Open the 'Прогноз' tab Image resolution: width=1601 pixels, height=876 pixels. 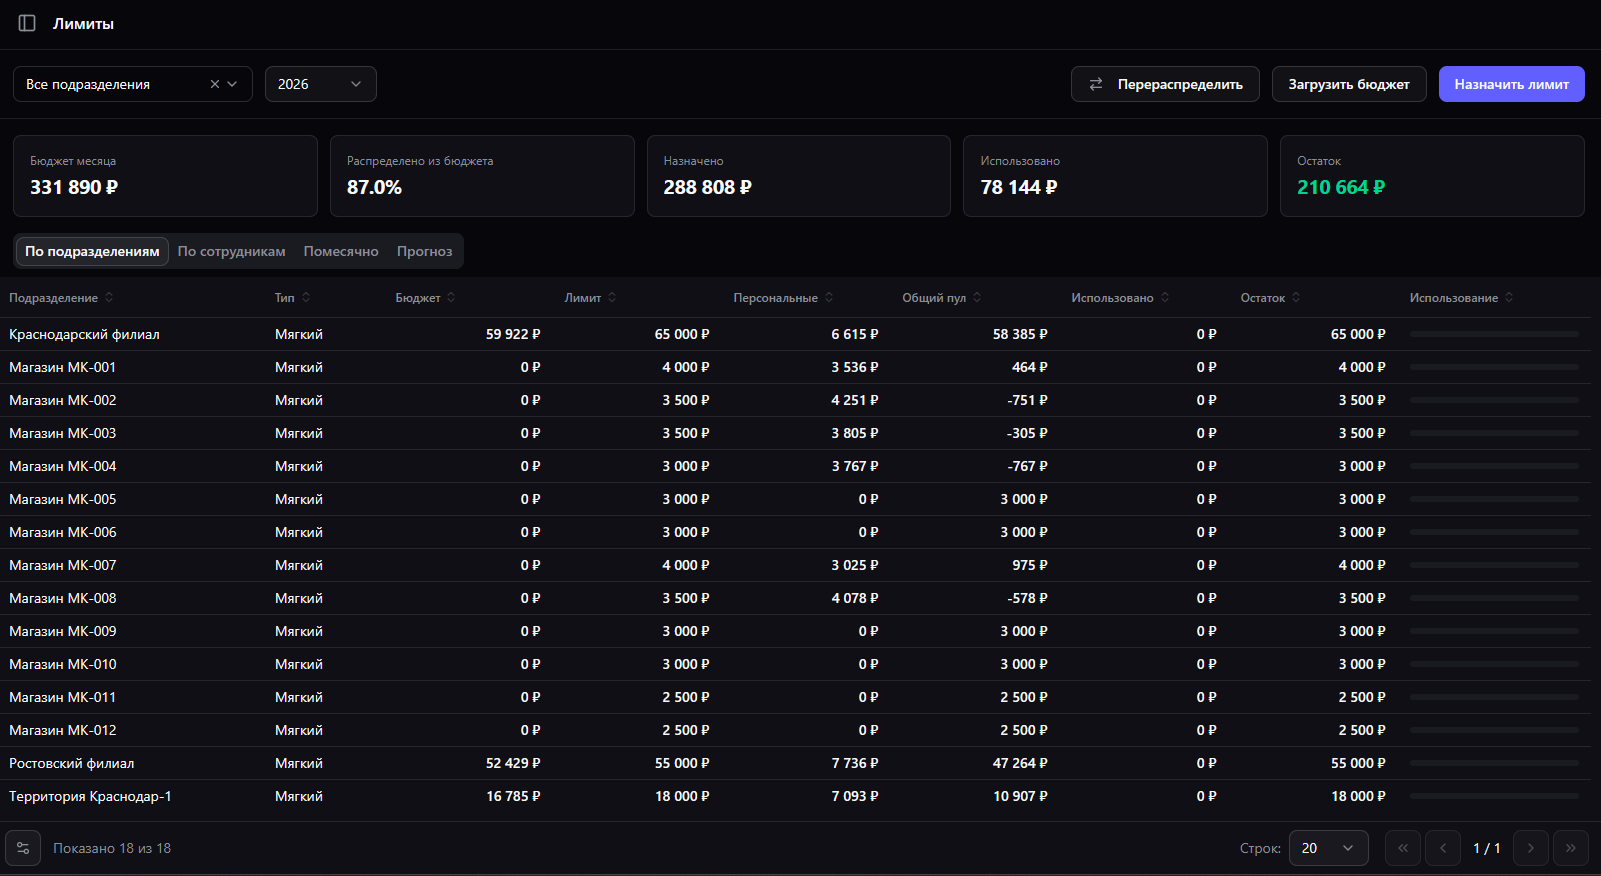click(x=424, y=251)
